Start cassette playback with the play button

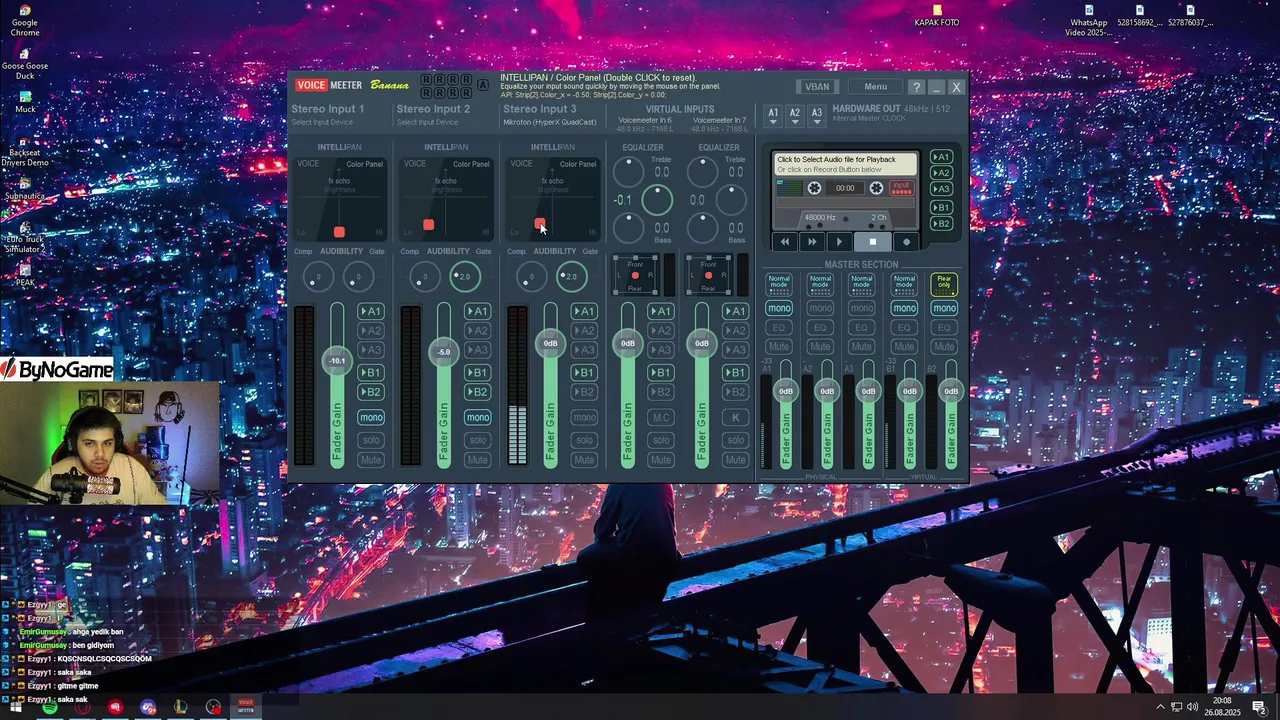839,241
